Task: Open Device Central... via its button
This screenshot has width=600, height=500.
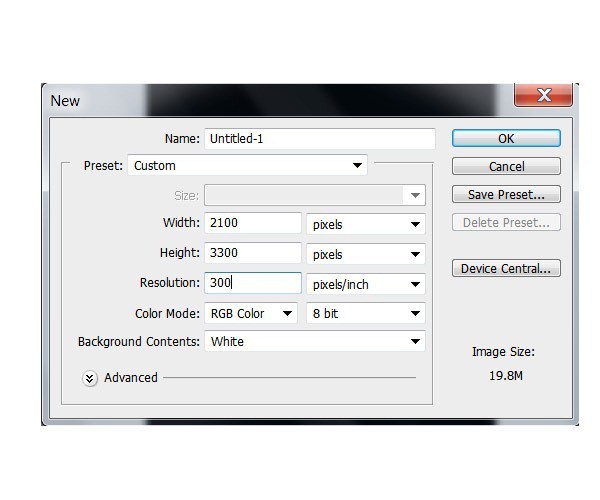Action: click(x=506, y=269)
